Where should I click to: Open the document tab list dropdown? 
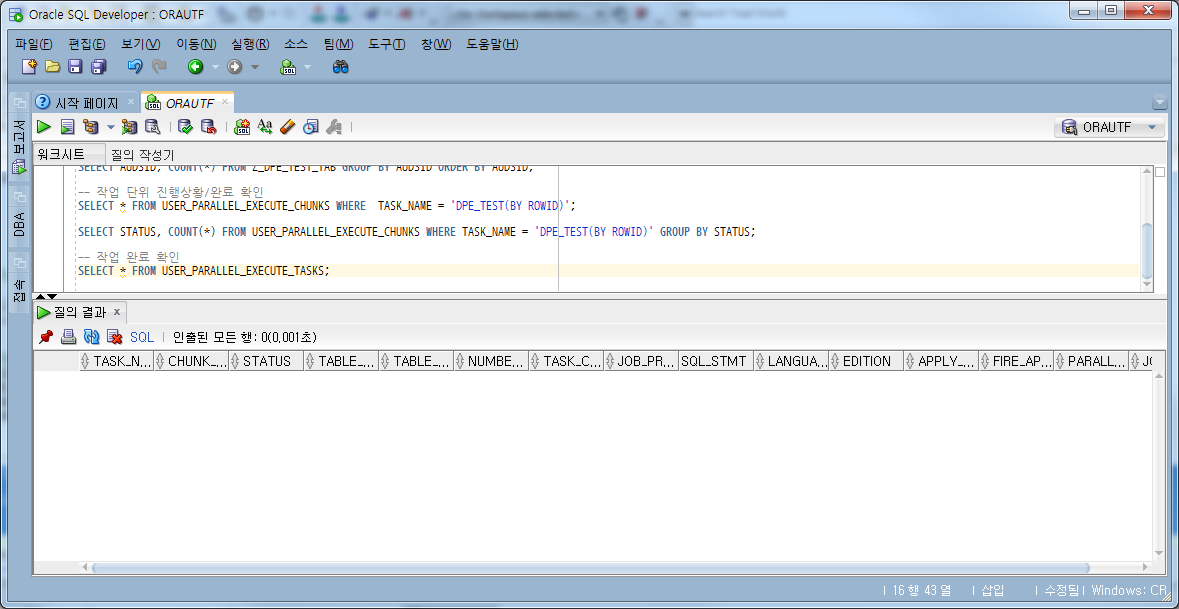tap(1158, 102)
